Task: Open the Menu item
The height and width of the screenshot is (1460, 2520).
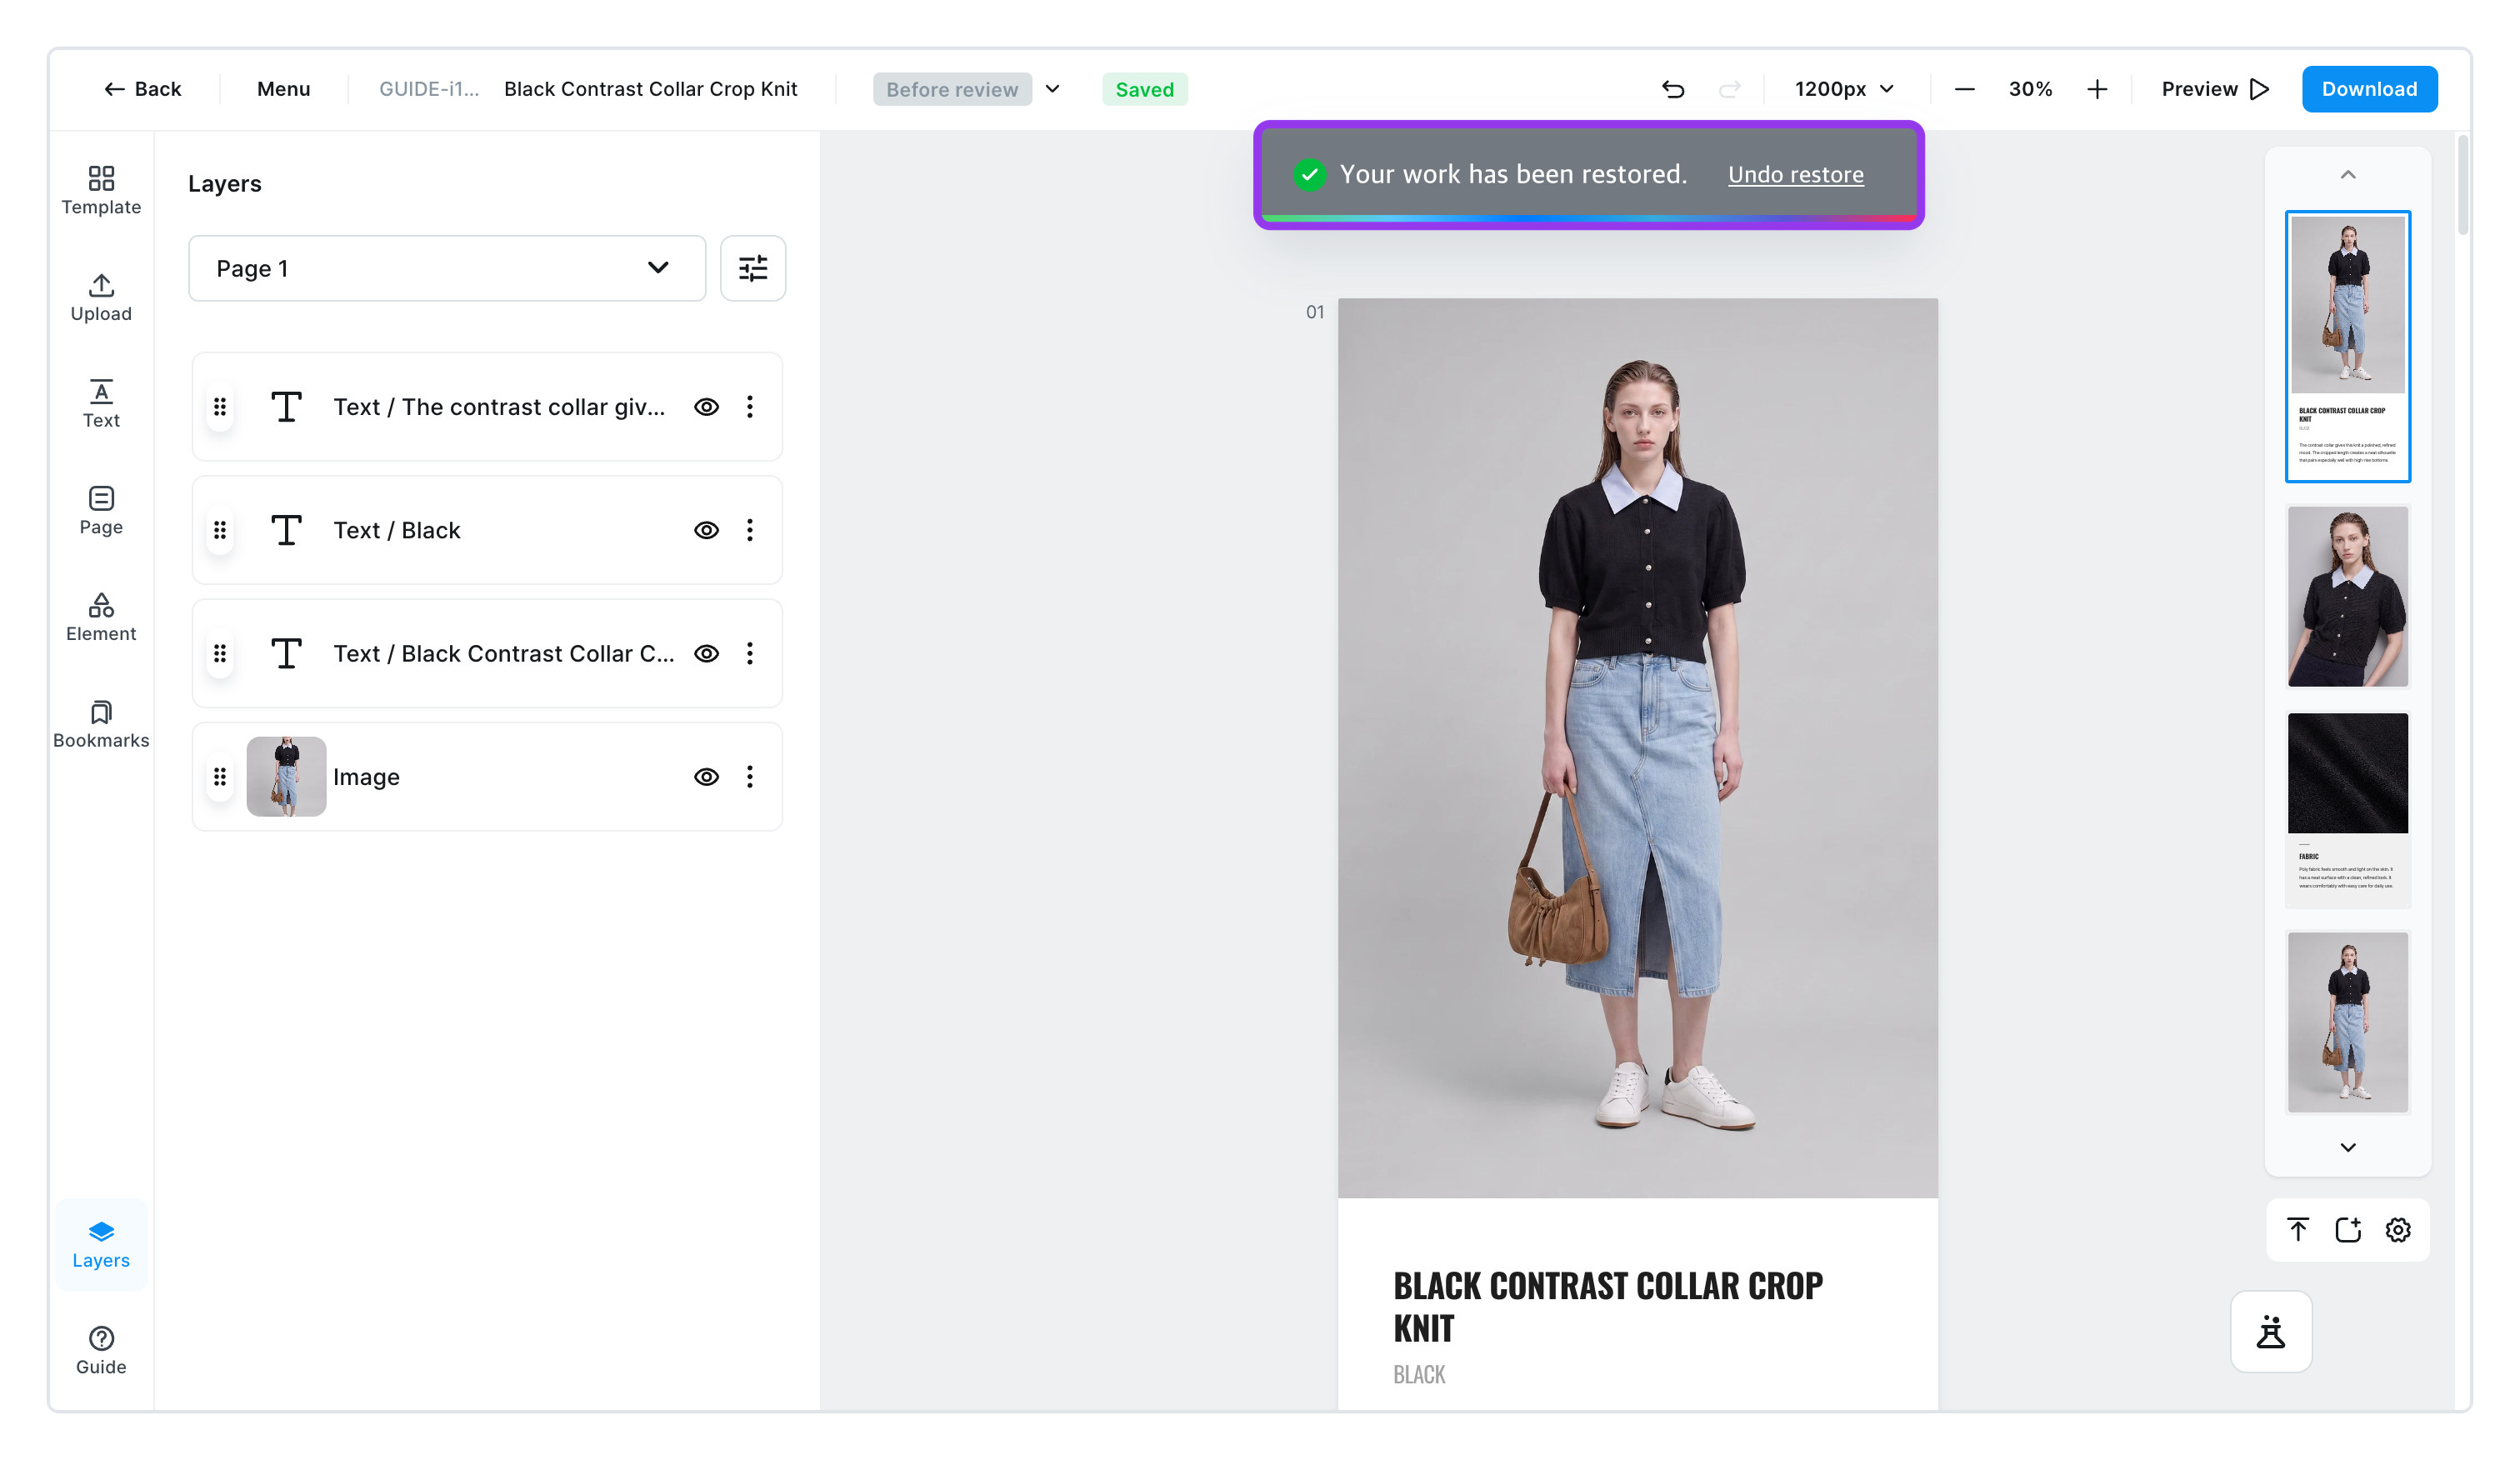Action: pos(283,89)
